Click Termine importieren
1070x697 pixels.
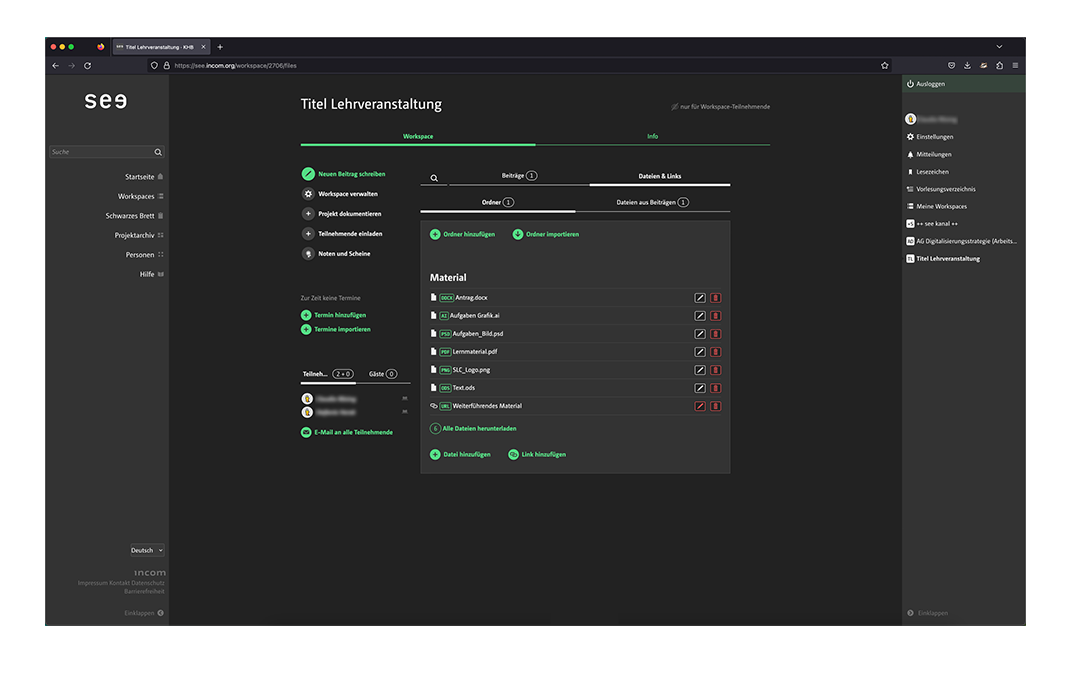pos(336,330)
